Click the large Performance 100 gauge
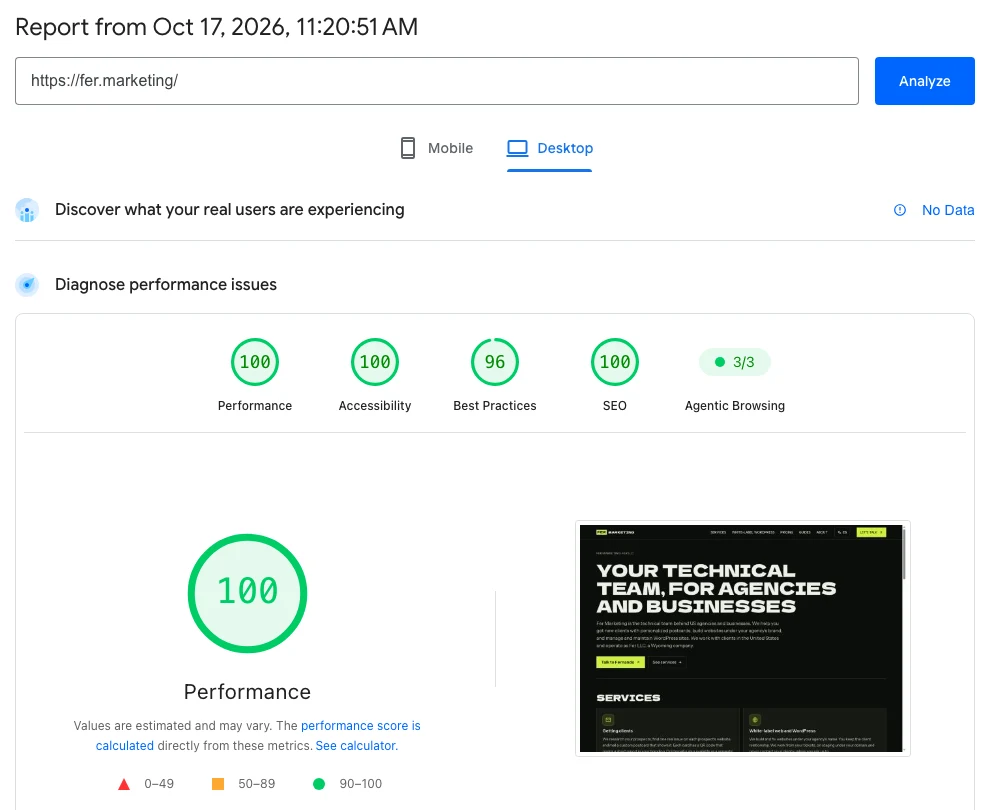Viewport: 990px width, 810px height. pyautogui.click(x=248, y=593)
